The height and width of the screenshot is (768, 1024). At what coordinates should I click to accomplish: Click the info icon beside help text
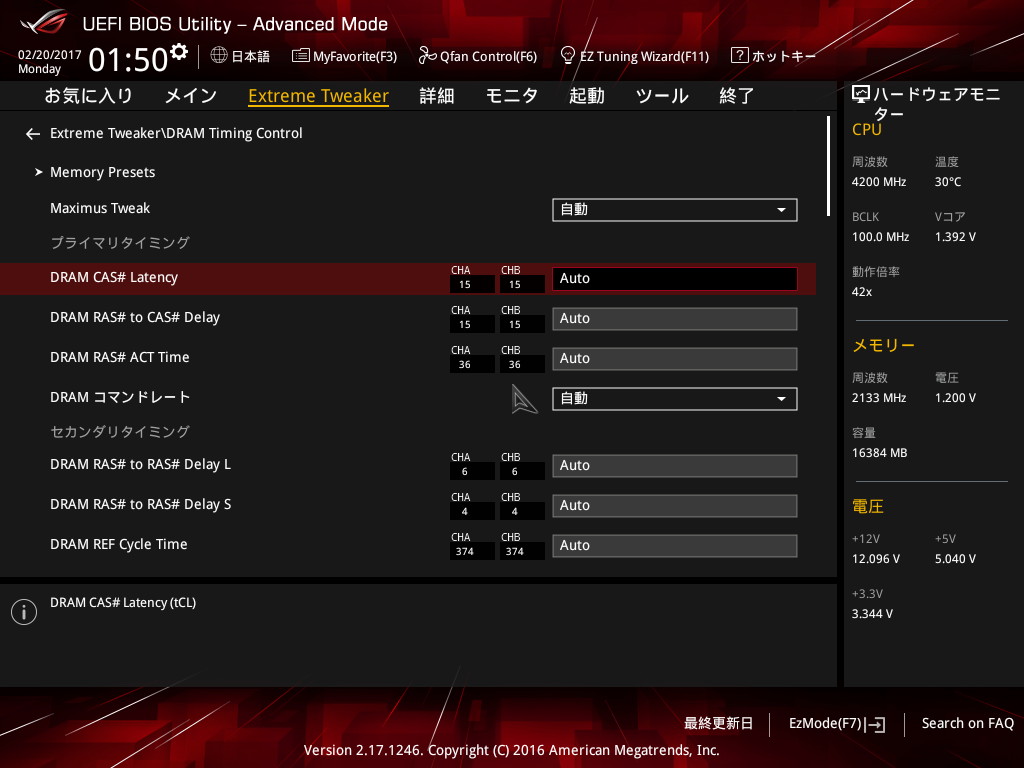(x=24, y=612)
